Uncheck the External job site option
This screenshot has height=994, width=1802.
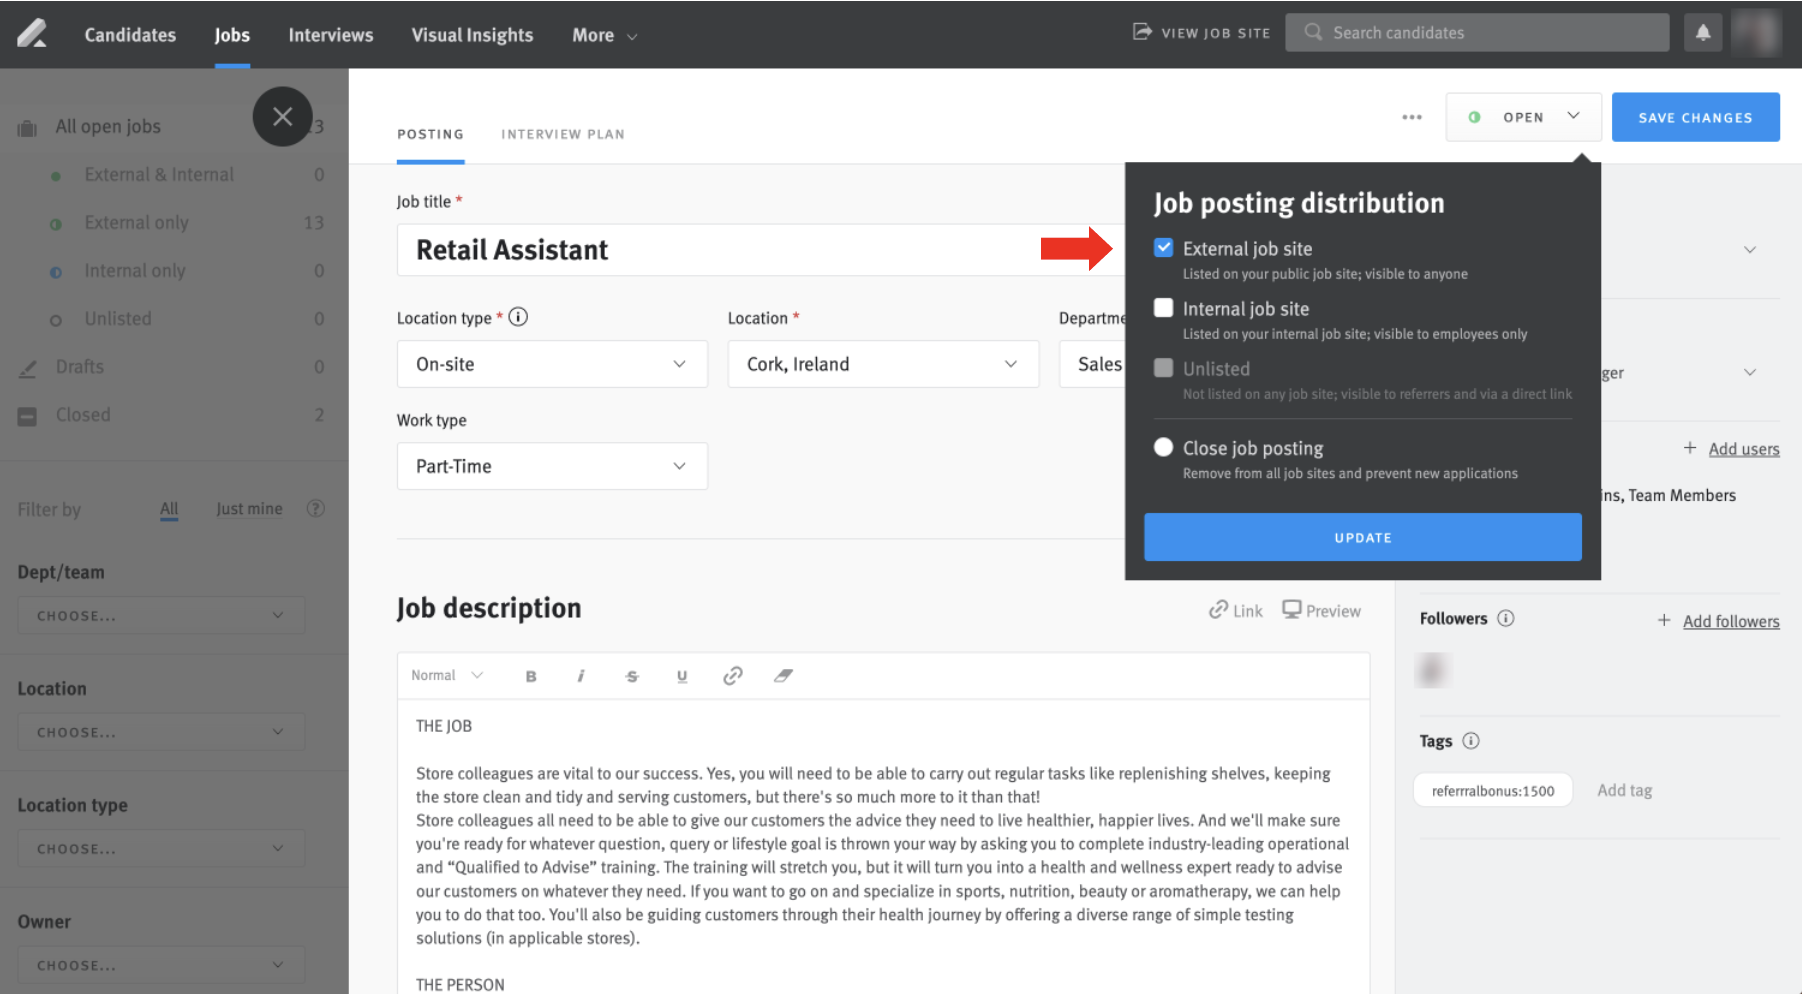tap(1163, 247)
